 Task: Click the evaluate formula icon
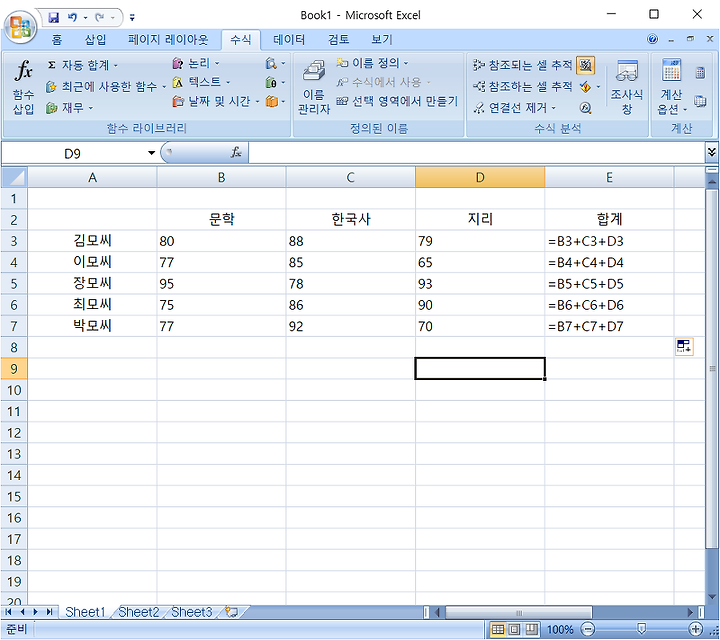tap(585, 107)
